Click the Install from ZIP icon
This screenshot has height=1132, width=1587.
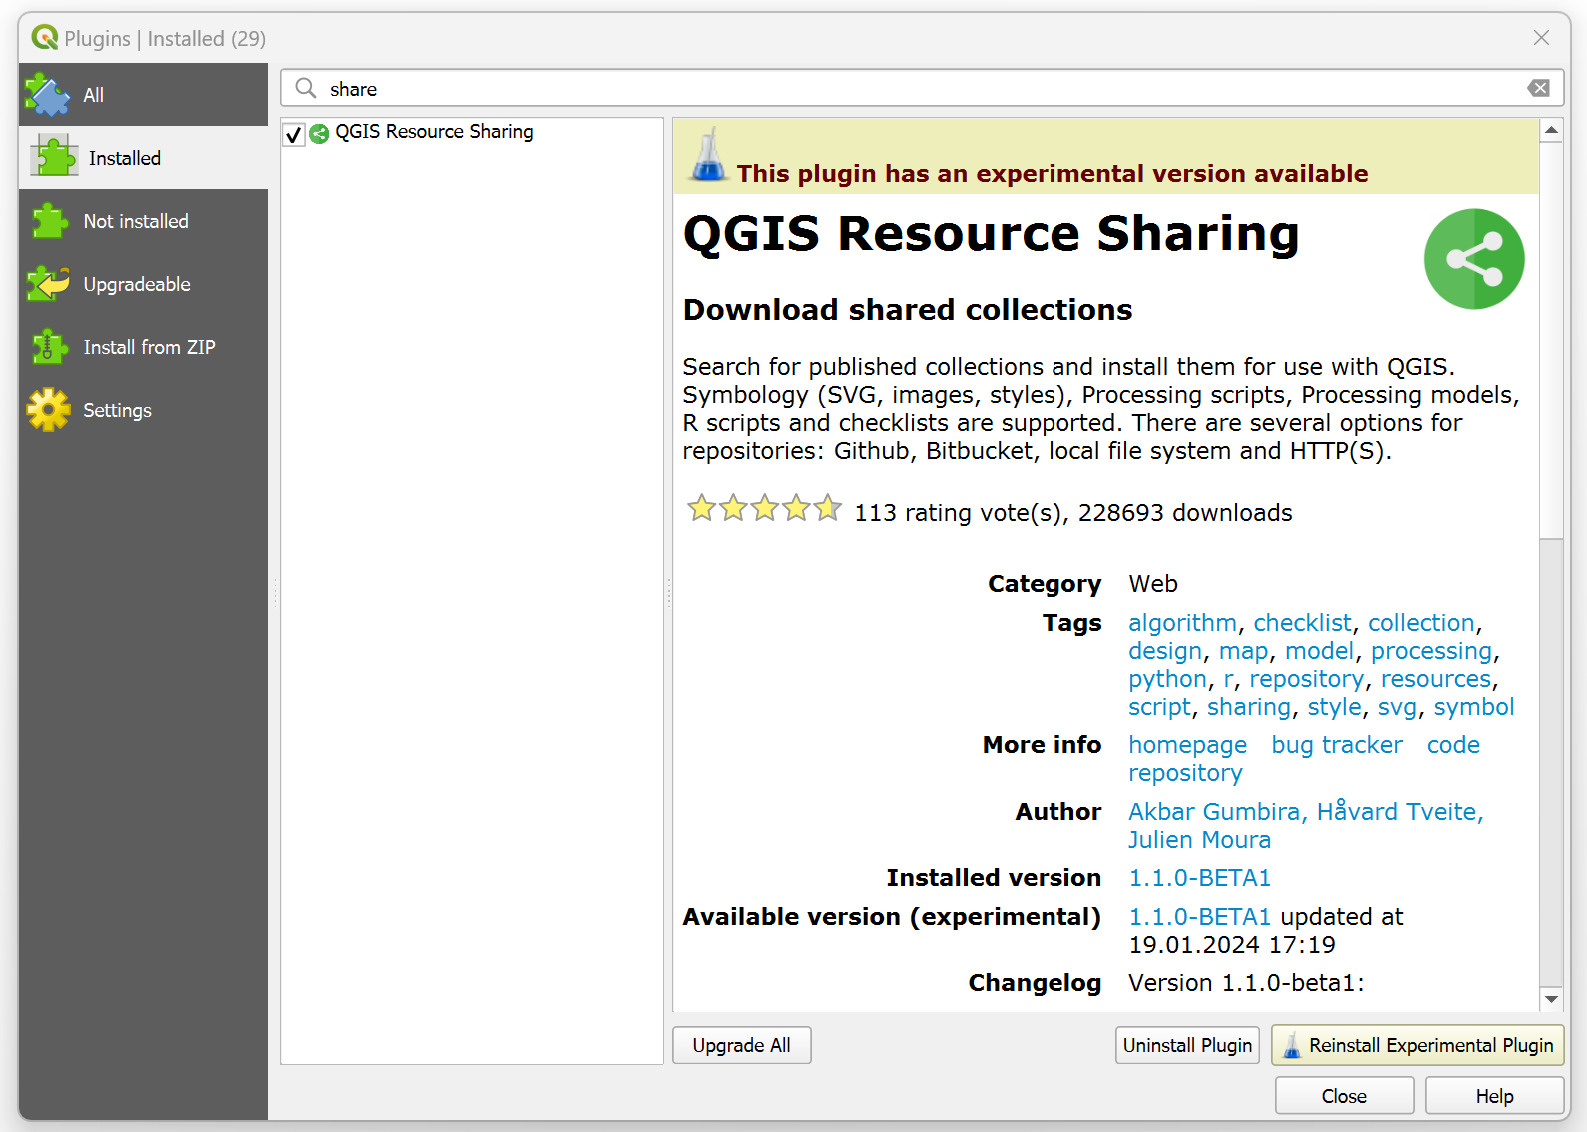click(x=49, y=347)
